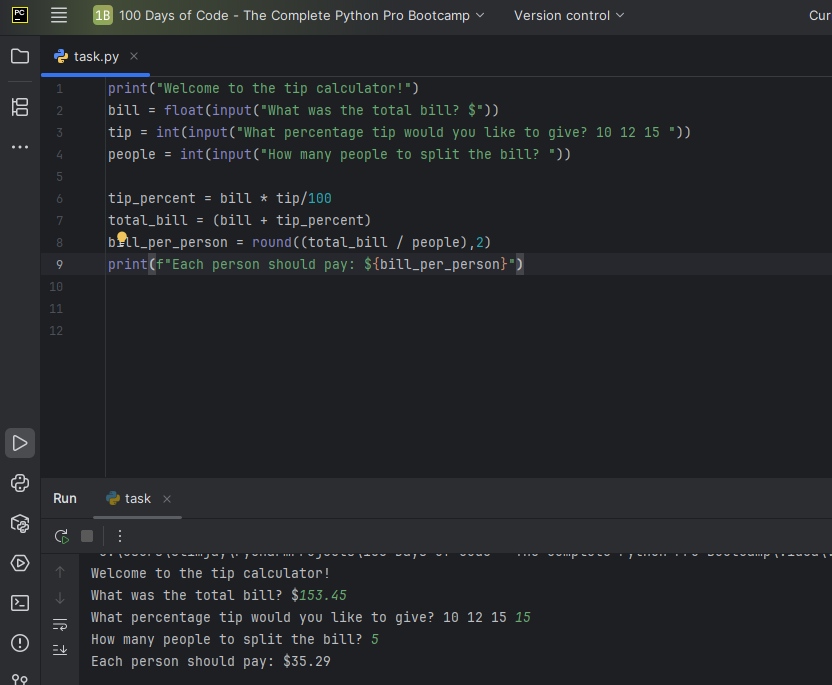Image resolution: width=832 pixels, height=685 pixels.
Task: Toggle soft-wrap in Run console
Action: 60,624
